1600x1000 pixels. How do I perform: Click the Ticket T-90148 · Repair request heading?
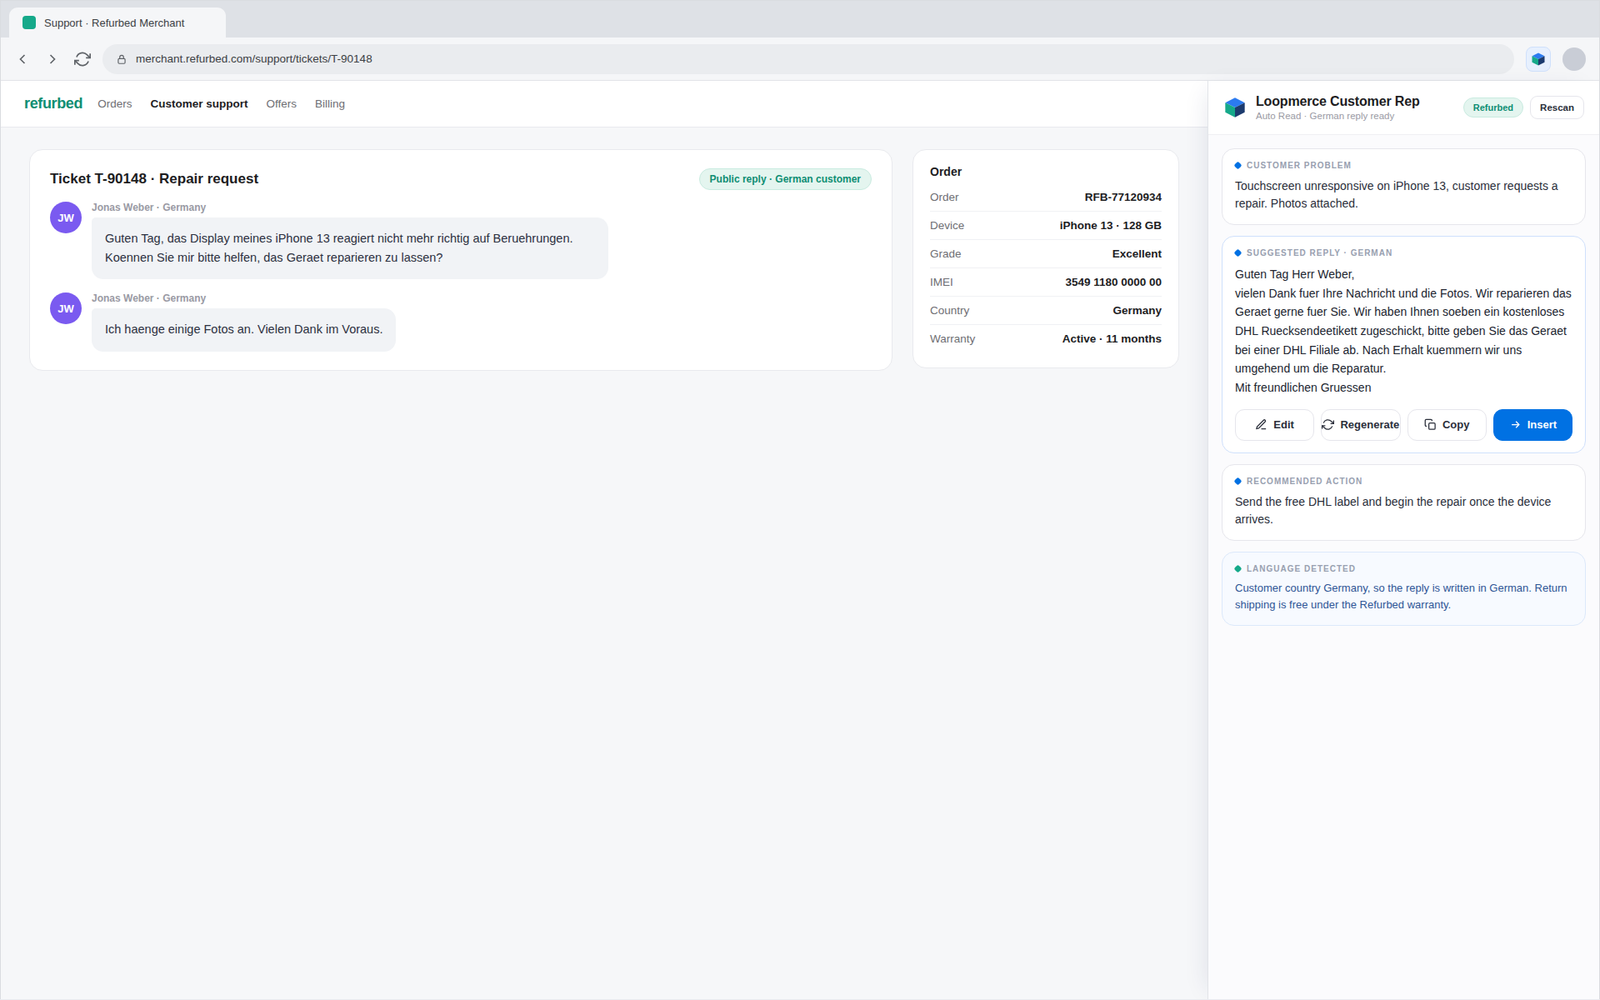pyautogui.click(x=154, y=178)
